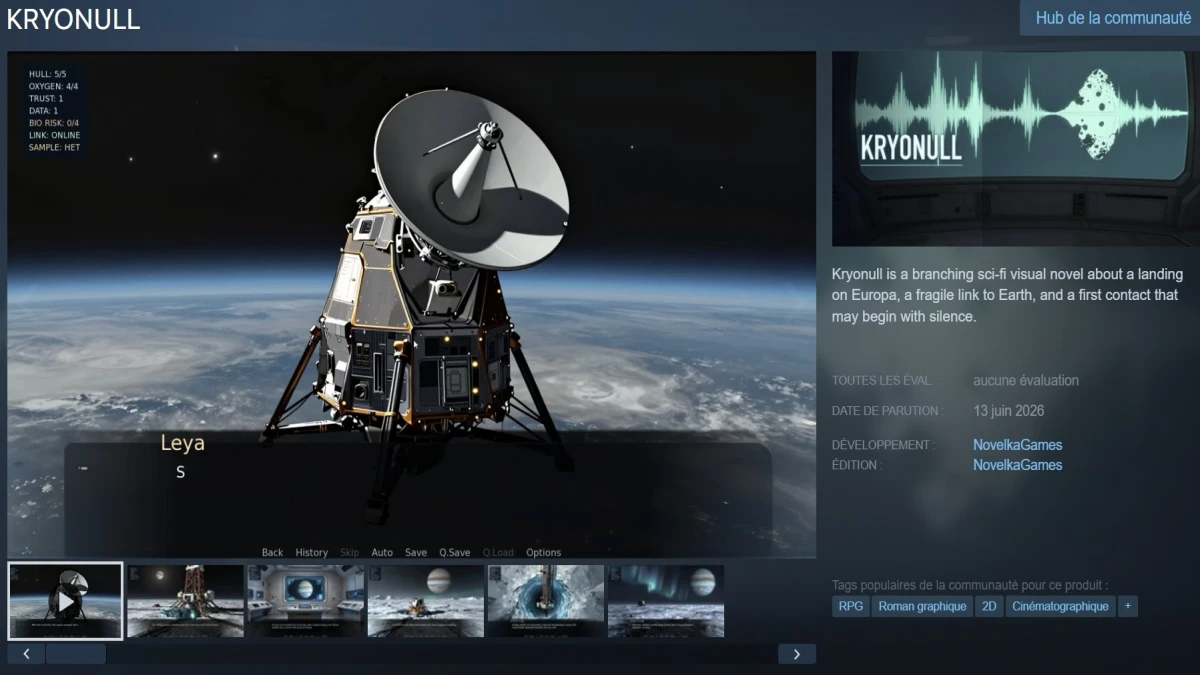
Task: Select the Cinématographique tag
Action: 1060,606
